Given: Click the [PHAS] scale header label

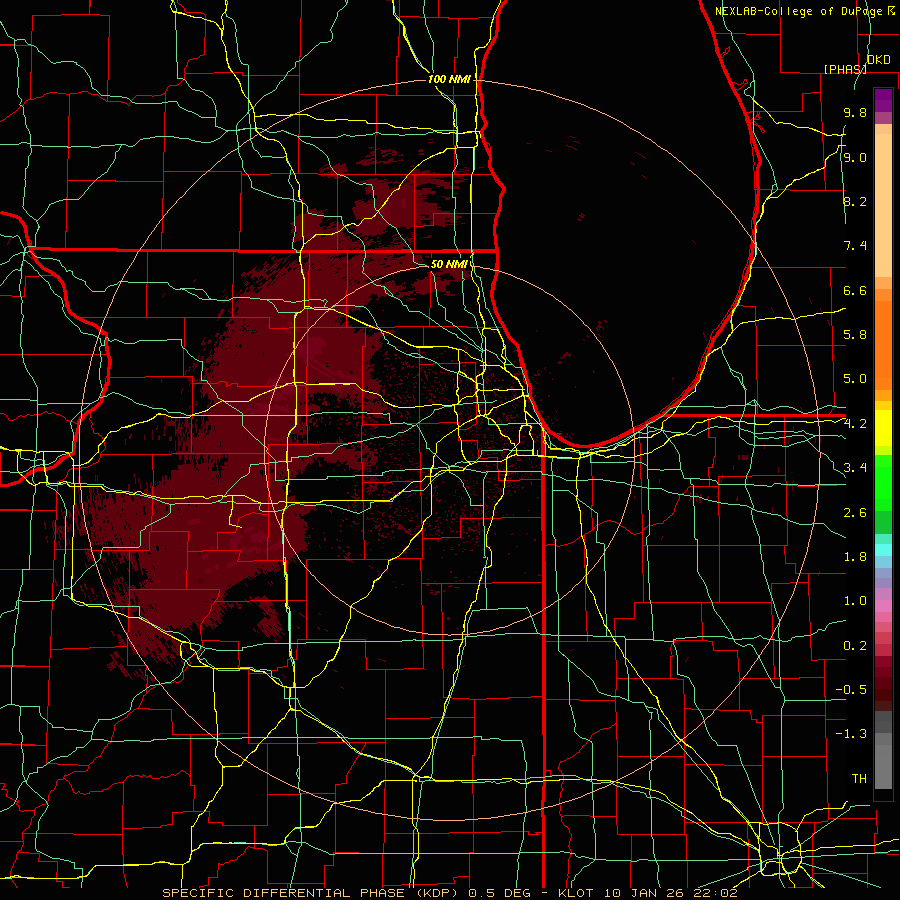Looking at the screenshot, I should pyautogui.click(x=845, y=69).
